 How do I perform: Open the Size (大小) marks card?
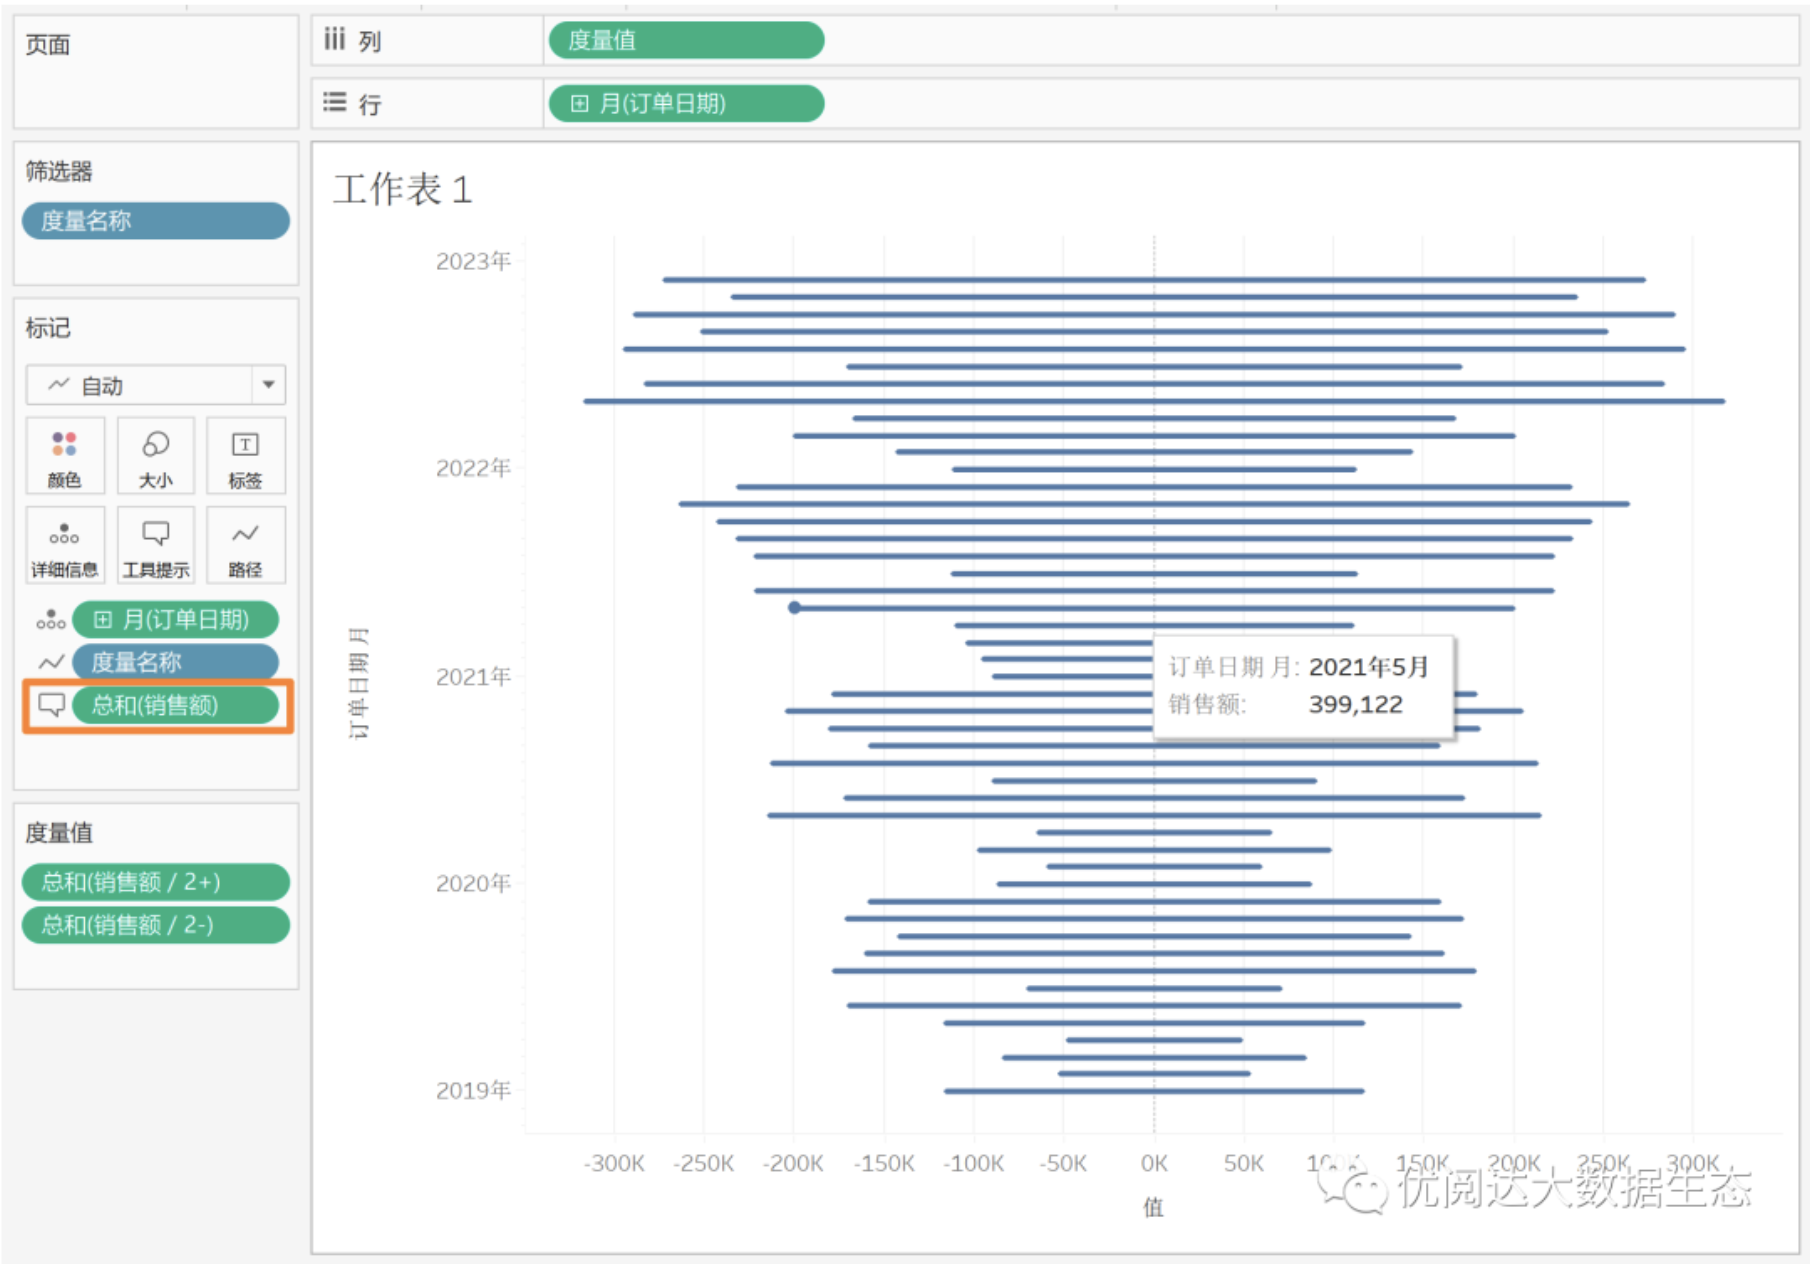click(155, 456)
